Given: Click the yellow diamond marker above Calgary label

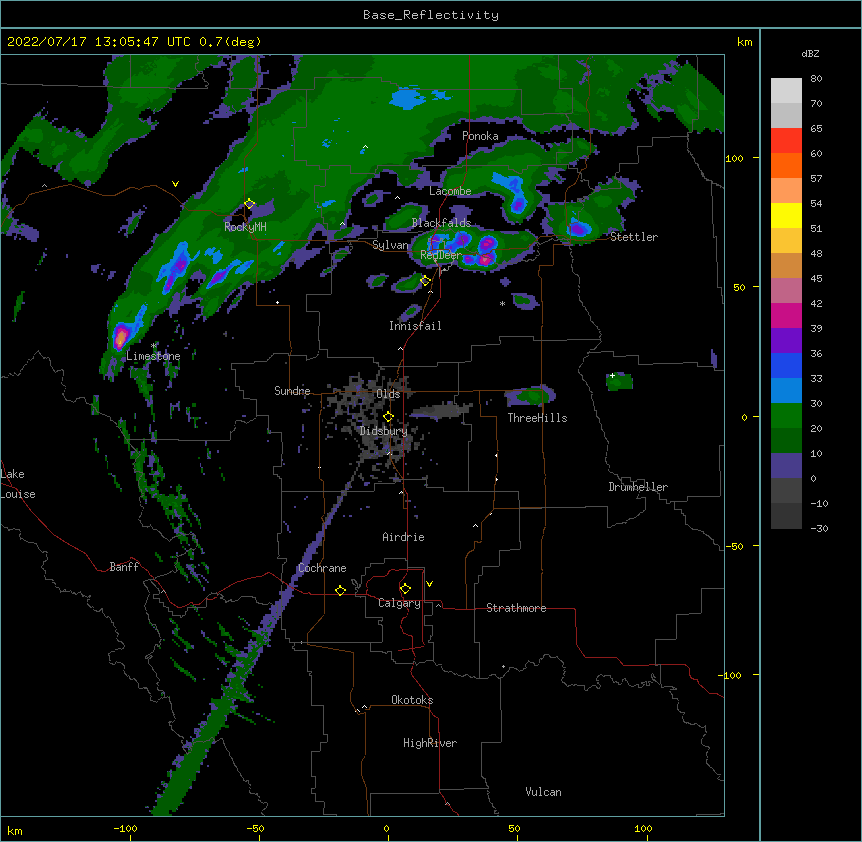Looking at the screenshot, I should [405, 589].
